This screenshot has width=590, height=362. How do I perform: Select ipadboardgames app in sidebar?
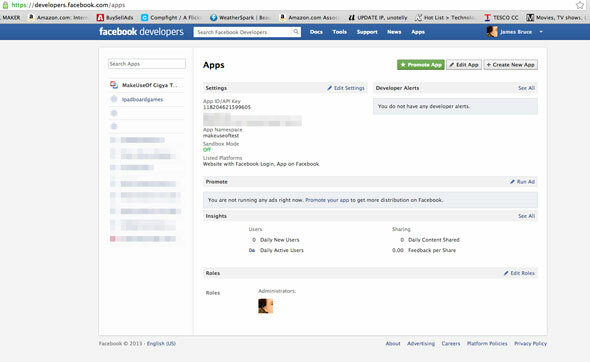pyautogui.click(x=142, y=99)
